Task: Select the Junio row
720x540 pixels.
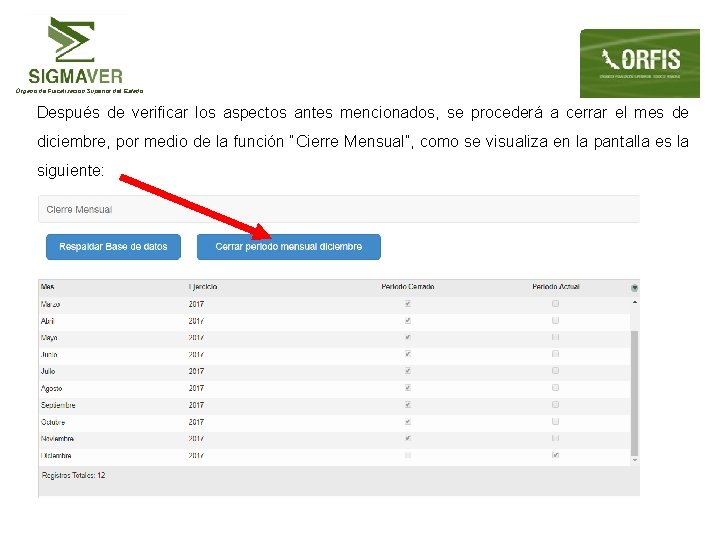Action: click(x=334, y=354)
